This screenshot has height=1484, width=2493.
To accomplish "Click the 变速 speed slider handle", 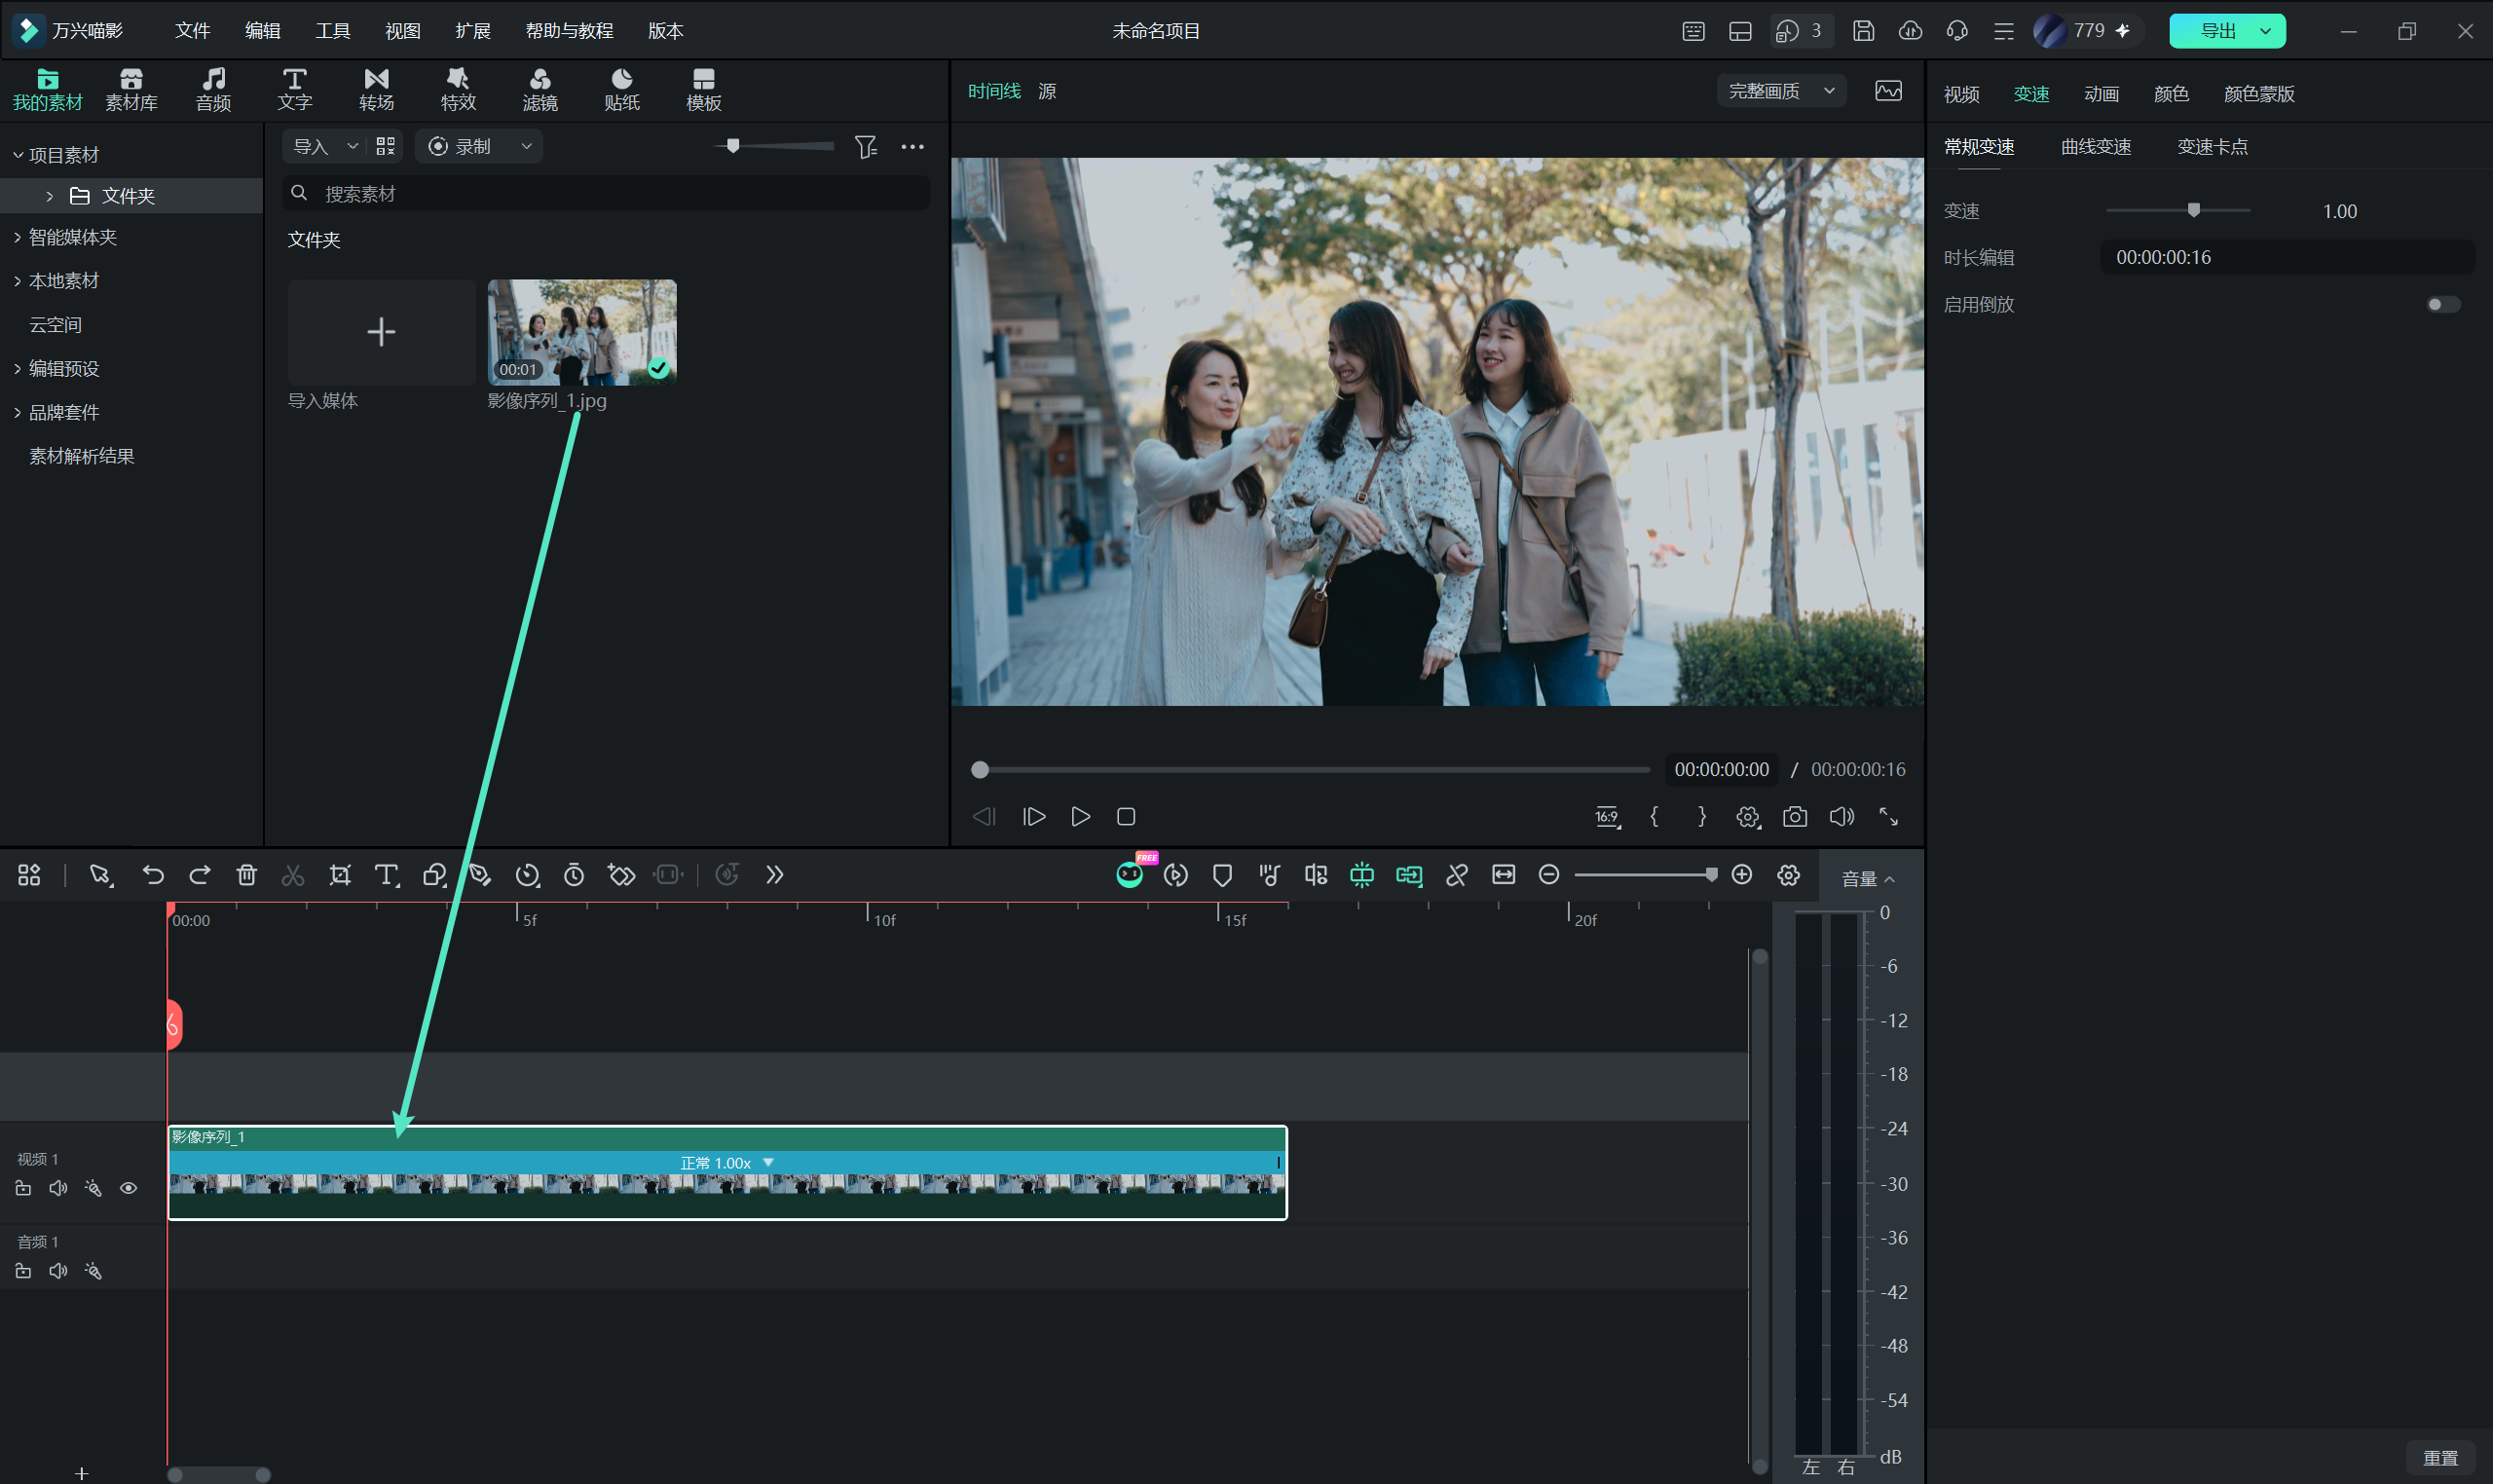I will click(2193, 210).
